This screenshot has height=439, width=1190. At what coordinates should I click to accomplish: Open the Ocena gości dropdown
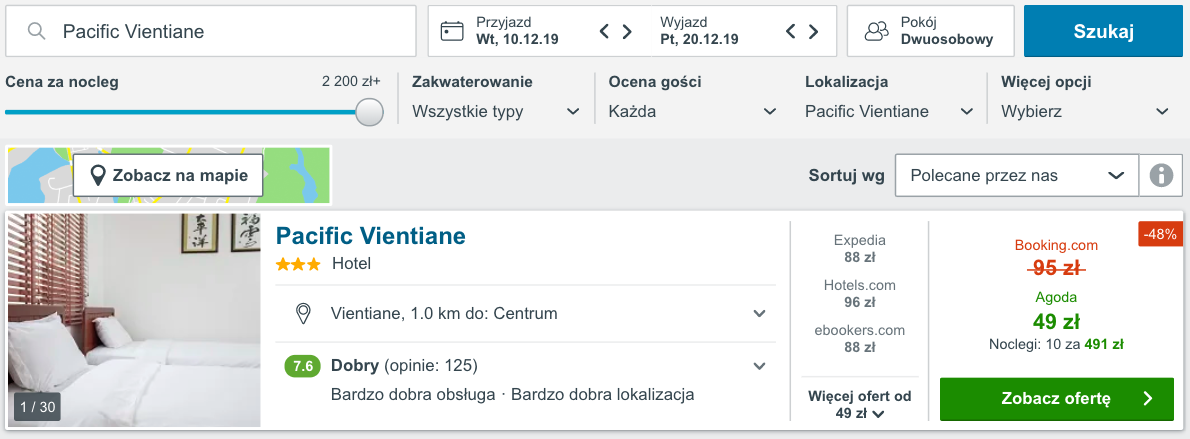(x=692, y=111)
